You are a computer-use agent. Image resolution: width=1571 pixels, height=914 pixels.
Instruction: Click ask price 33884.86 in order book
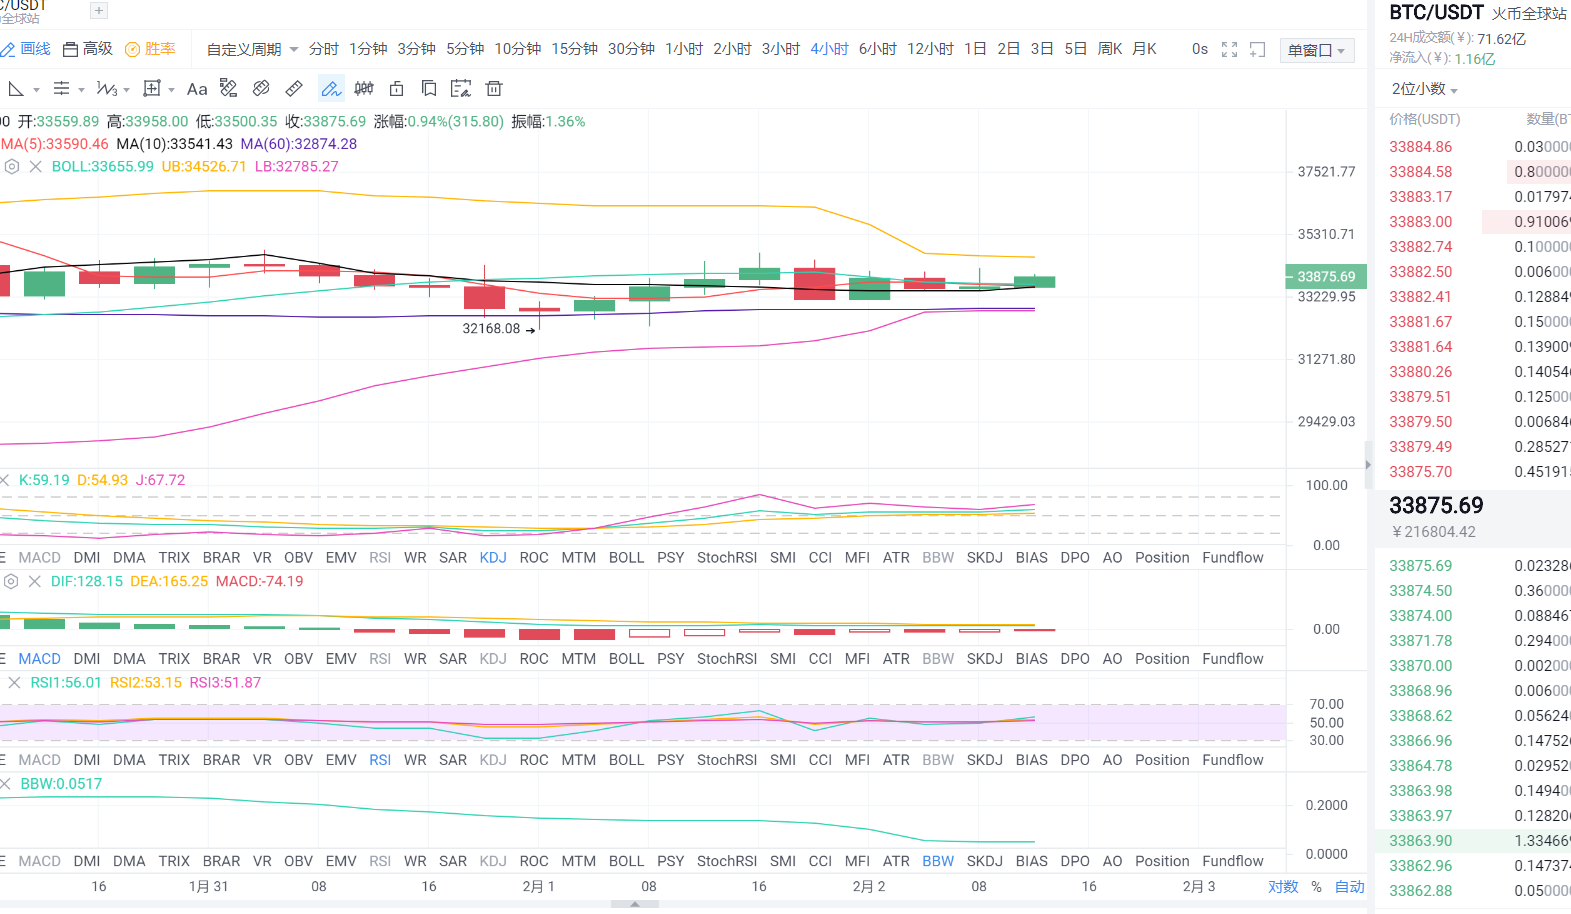click(x=1421, y=147)
